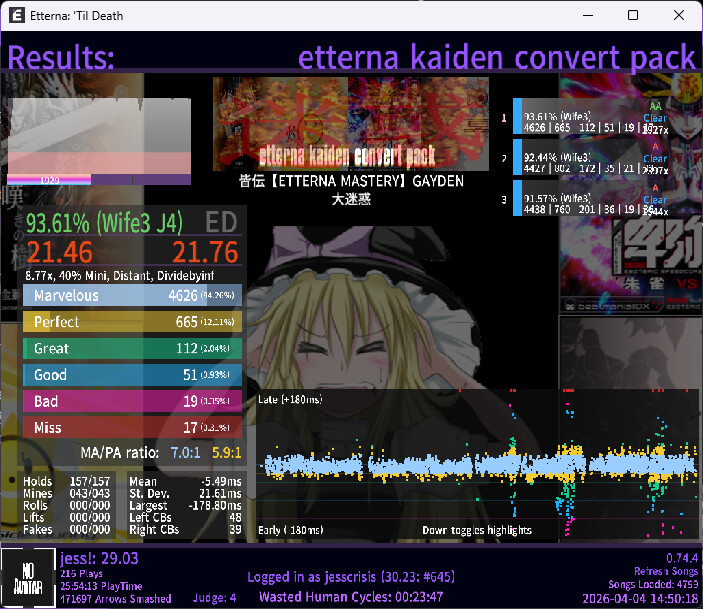Select the third-ranked 91.57% score entry
The image size is (703, 609).
(x=590, y=198)
